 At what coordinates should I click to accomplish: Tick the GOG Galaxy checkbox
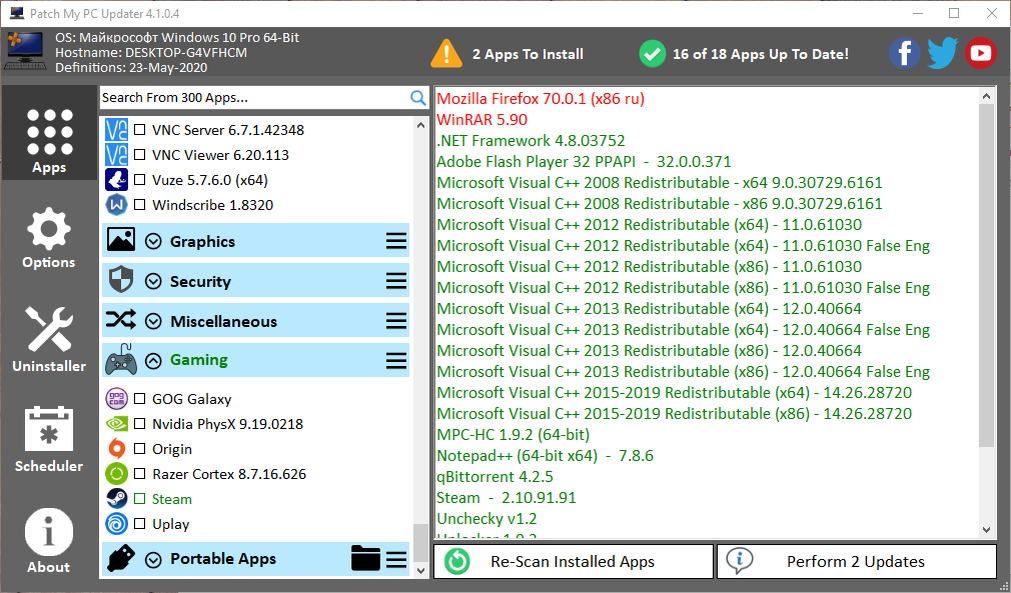139,398
